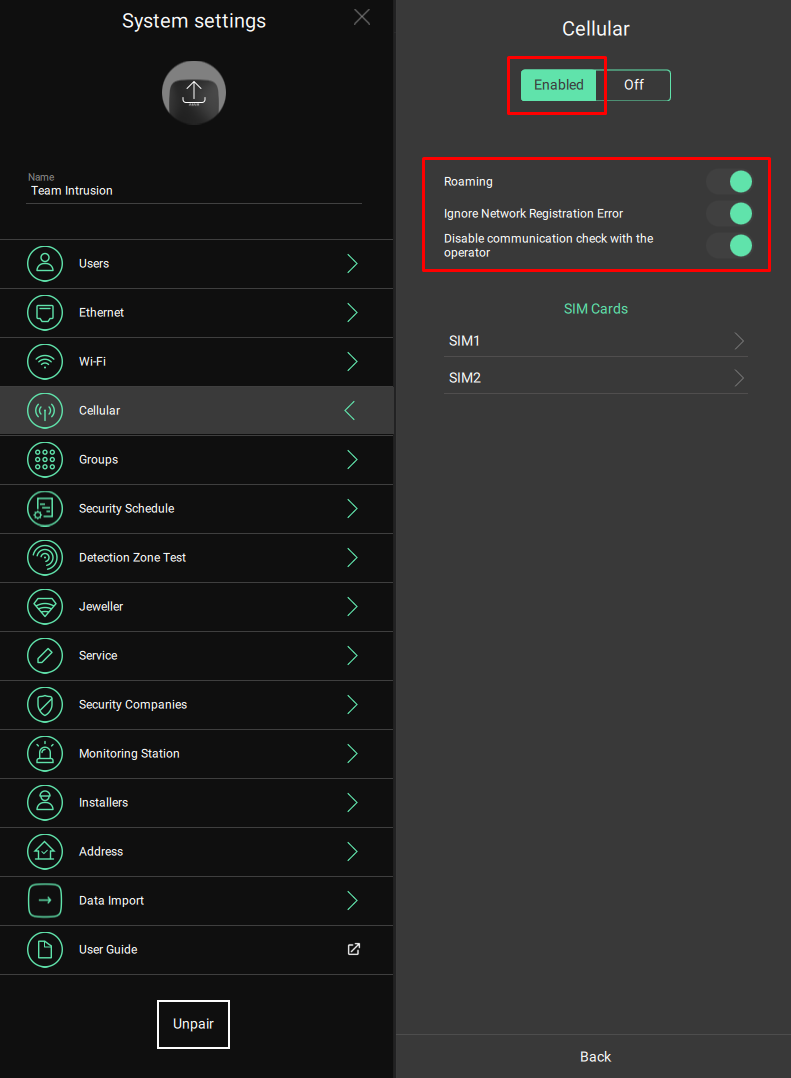The image size is (791, 1078).
Task: Click the Address house icon
Action: pyautogui.click(x=45, y=851)
